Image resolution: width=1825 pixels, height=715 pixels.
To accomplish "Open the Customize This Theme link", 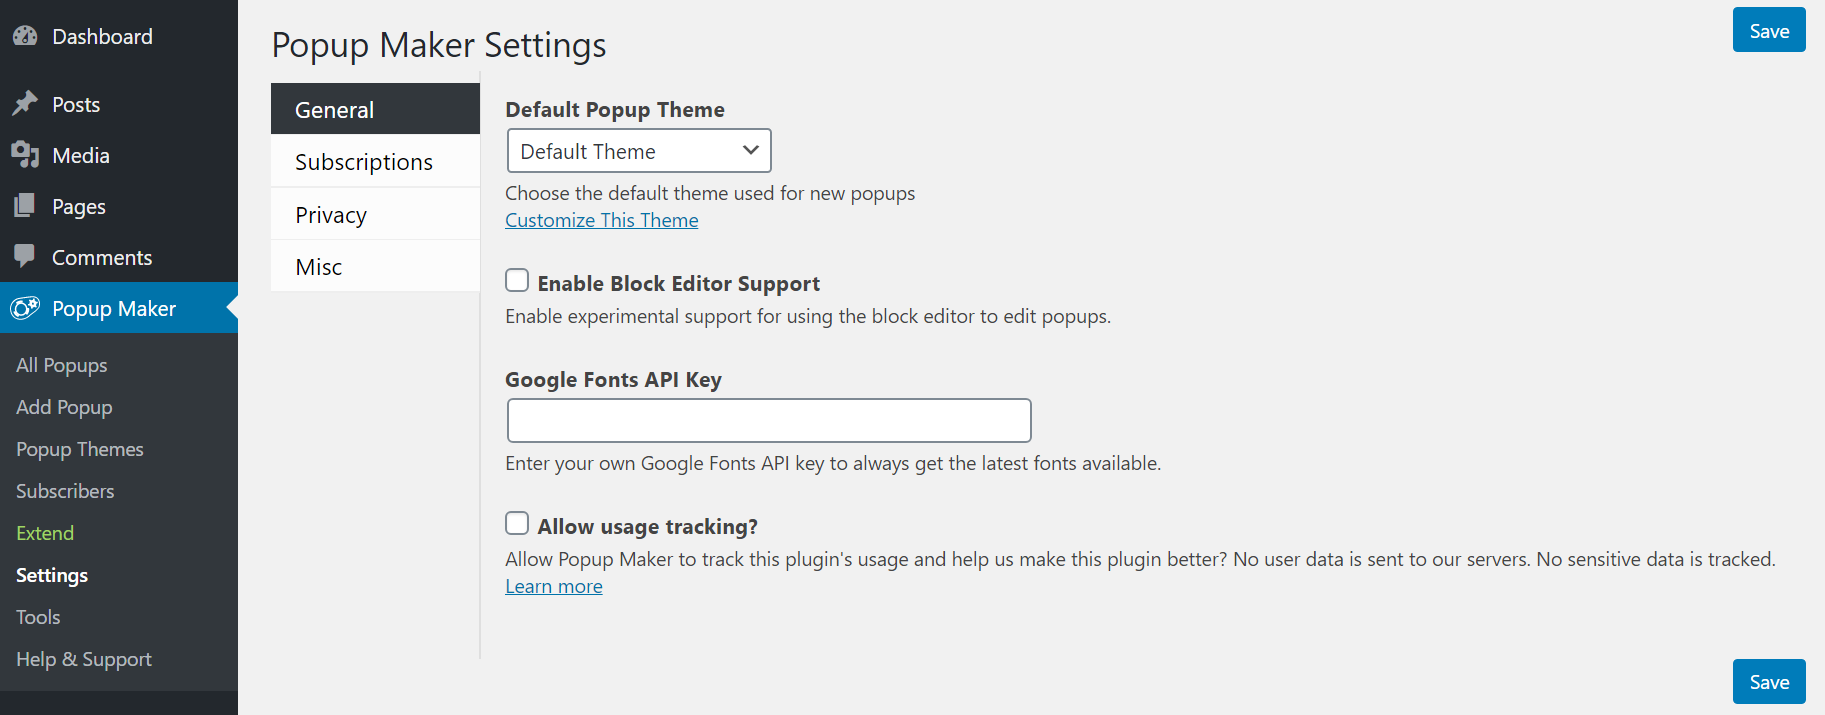I will pyautogui.click(x=602, y=220).
